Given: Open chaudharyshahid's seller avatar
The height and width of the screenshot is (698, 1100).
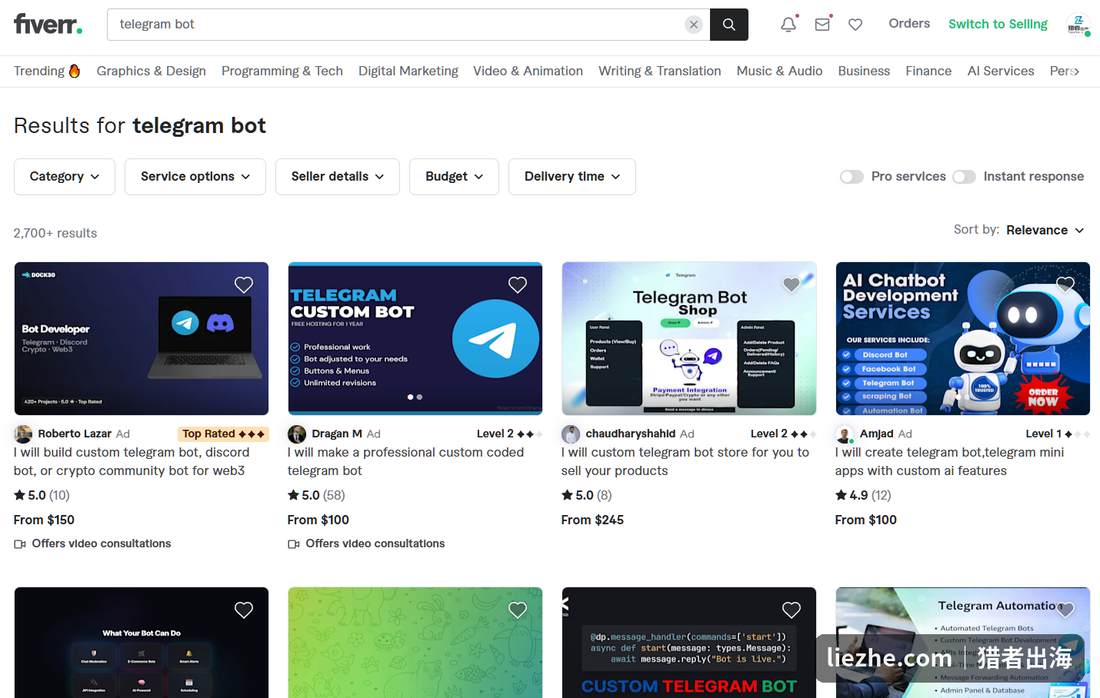Looking at the screenshot, I should pos(570,434).
